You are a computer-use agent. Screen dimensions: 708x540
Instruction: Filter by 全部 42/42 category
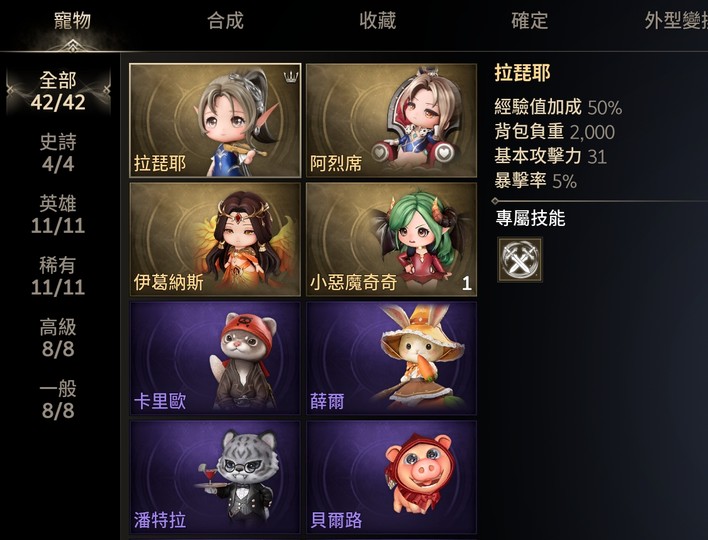point(58,91)
